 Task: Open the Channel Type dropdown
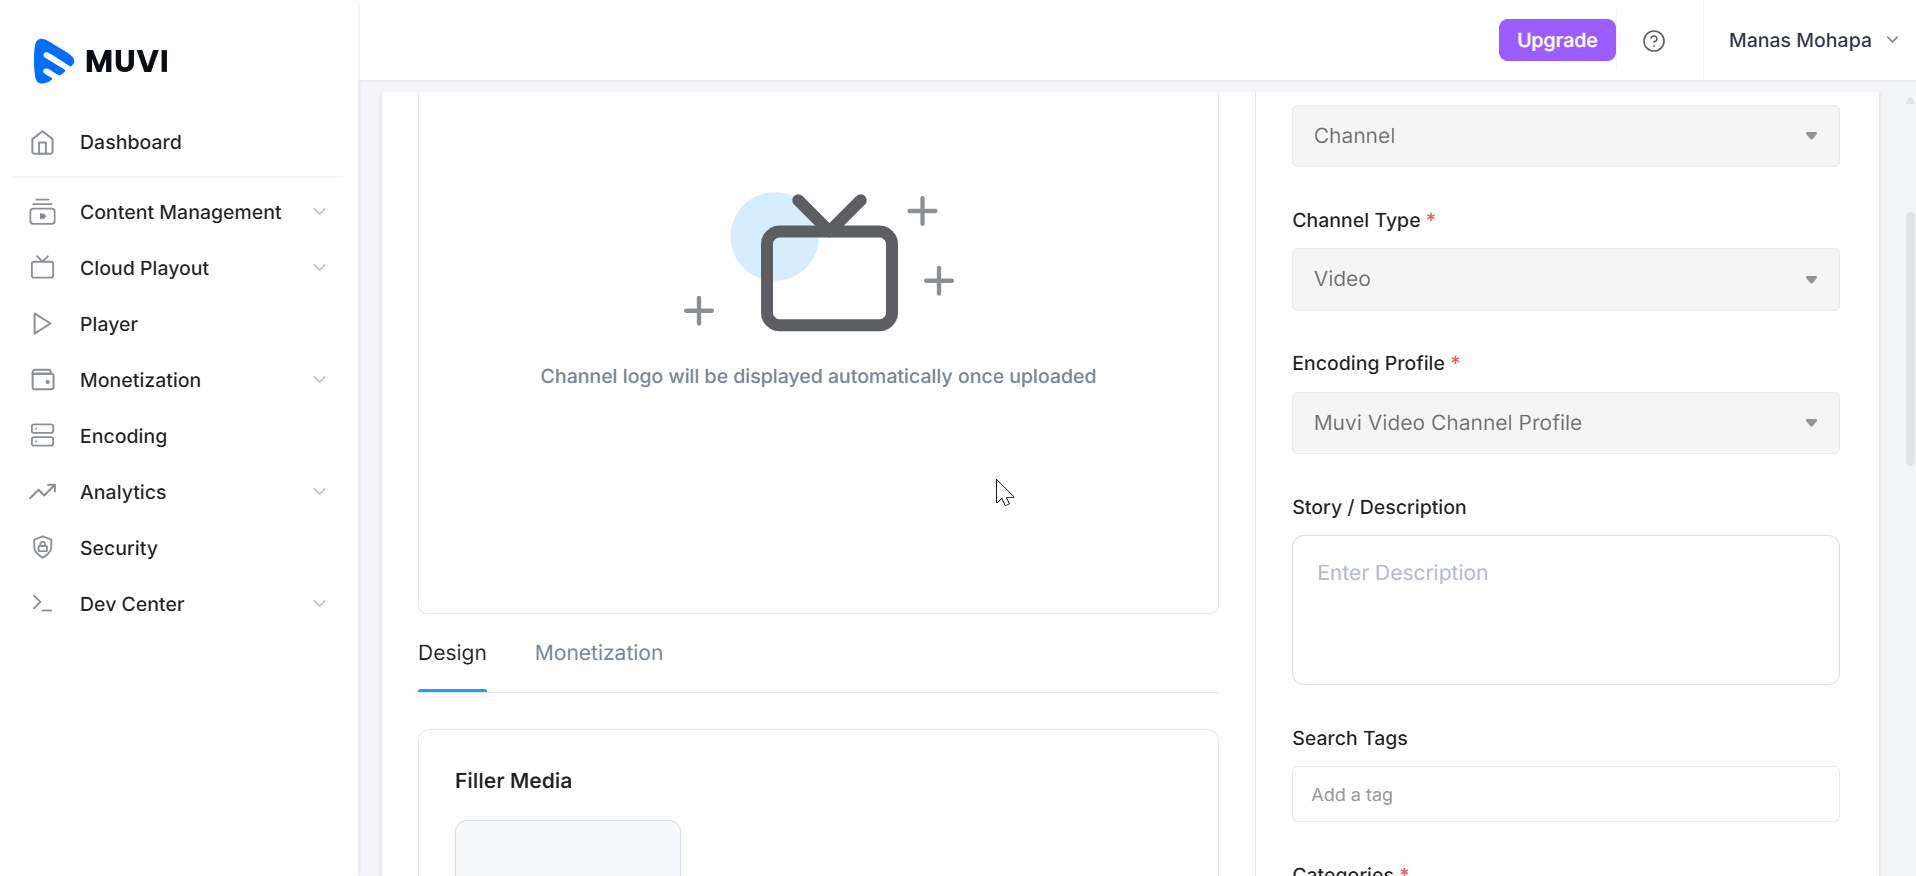pos(1565,279)
